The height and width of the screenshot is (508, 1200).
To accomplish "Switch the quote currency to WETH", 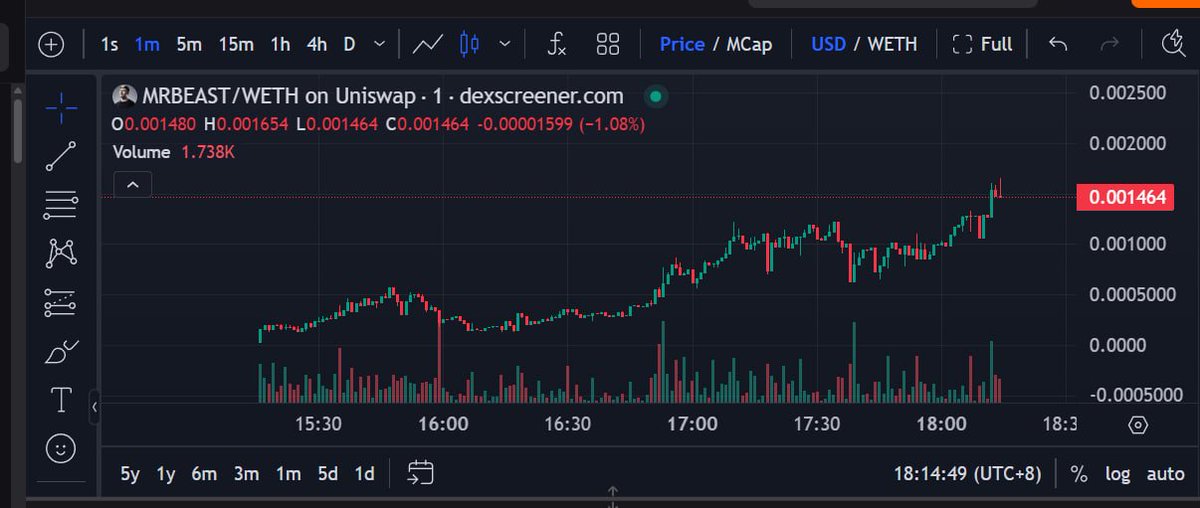I will click(892, 44).
